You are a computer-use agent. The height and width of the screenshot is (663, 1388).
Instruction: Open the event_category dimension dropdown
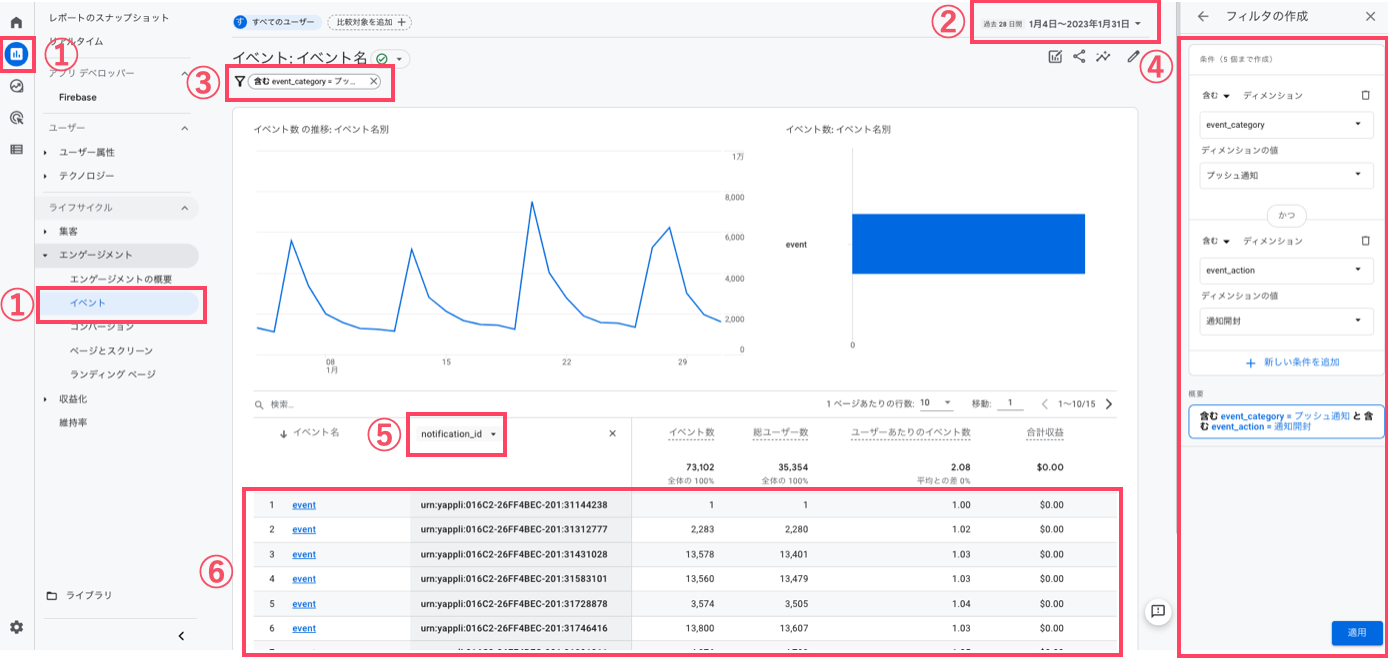1286,125
